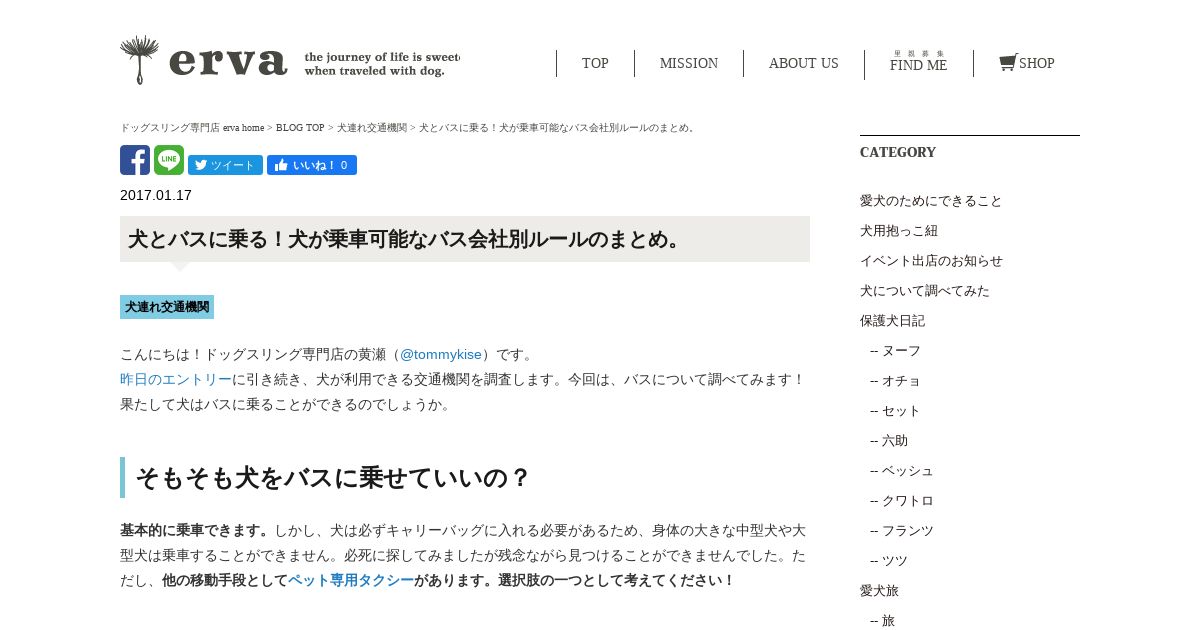The image size is (1200, 630).
Task: Select category 犬について調べてみた
Action: 925,291
